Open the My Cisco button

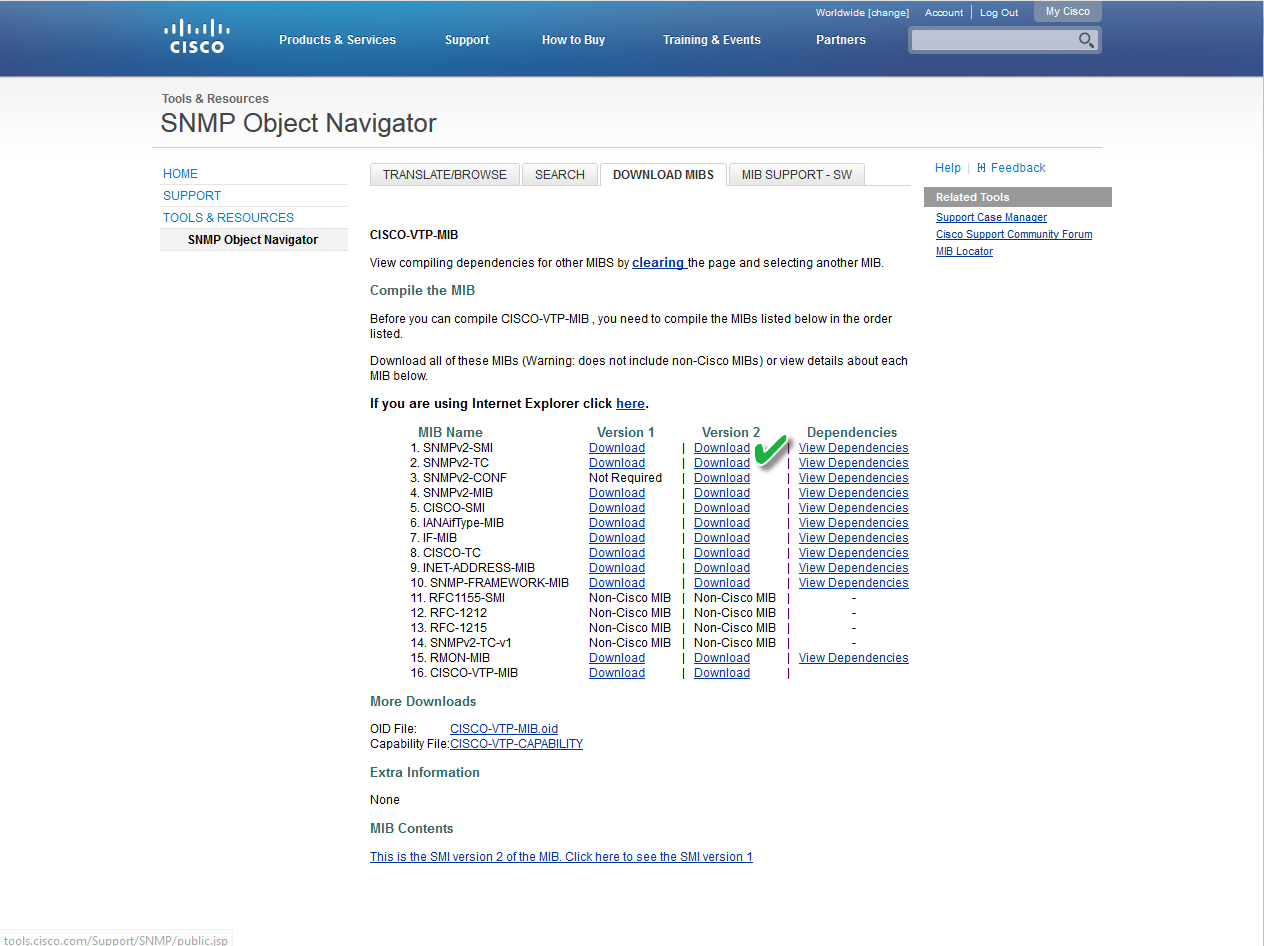click(1068, 12)
